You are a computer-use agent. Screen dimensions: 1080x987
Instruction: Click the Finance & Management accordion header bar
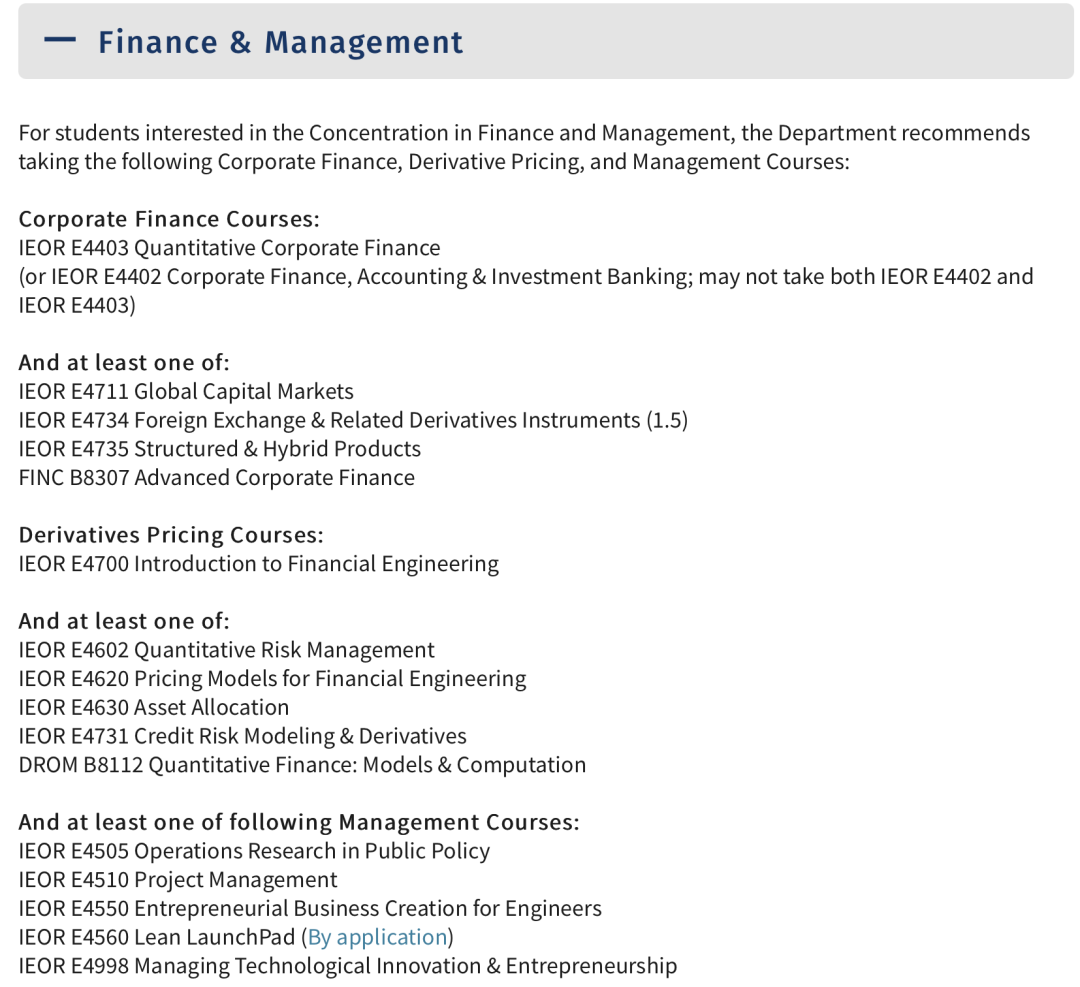tap(546, 41)
